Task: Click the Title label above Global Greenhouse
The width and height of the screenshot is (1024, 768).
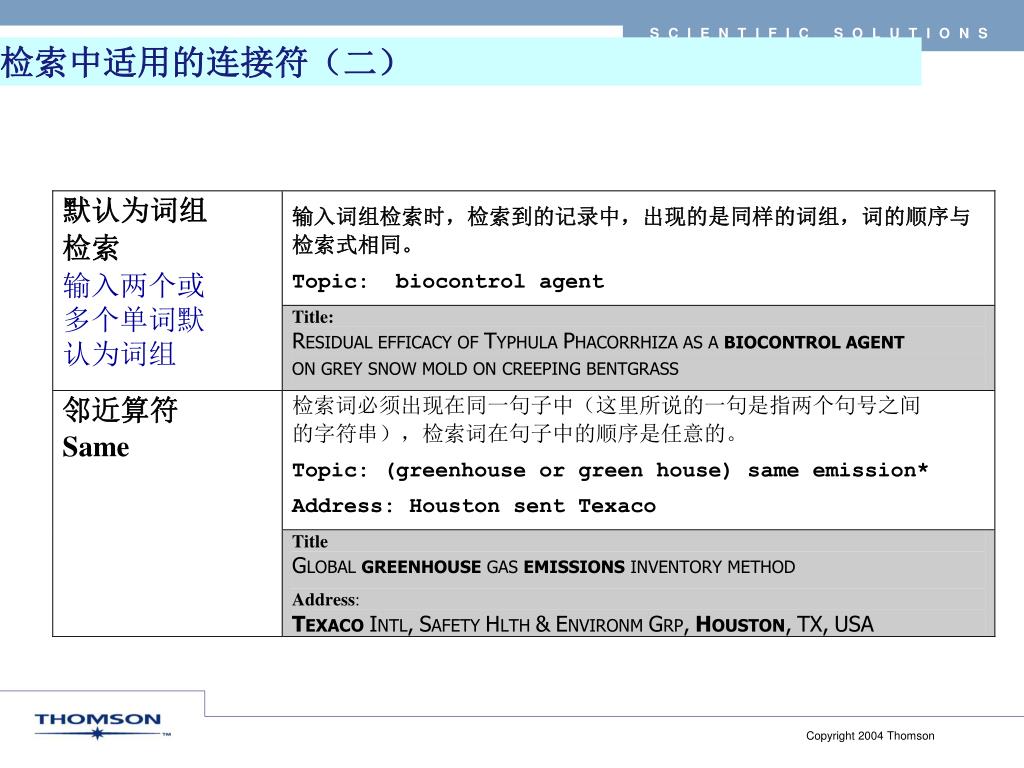Action: [310, 541]
